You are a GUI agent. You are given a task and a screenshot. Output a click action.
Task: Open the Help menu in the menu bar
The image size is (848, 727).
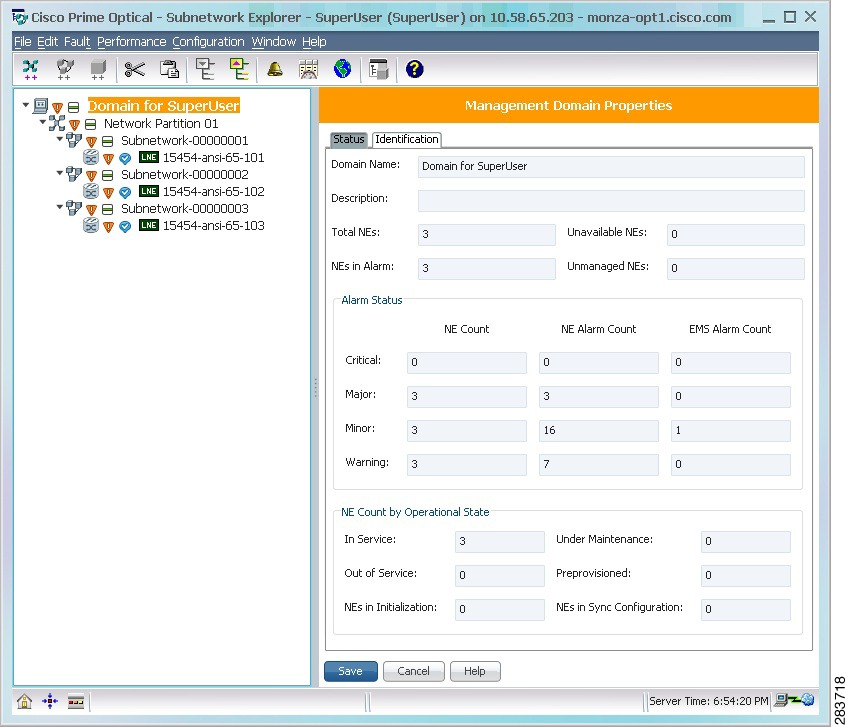point(314,42)
